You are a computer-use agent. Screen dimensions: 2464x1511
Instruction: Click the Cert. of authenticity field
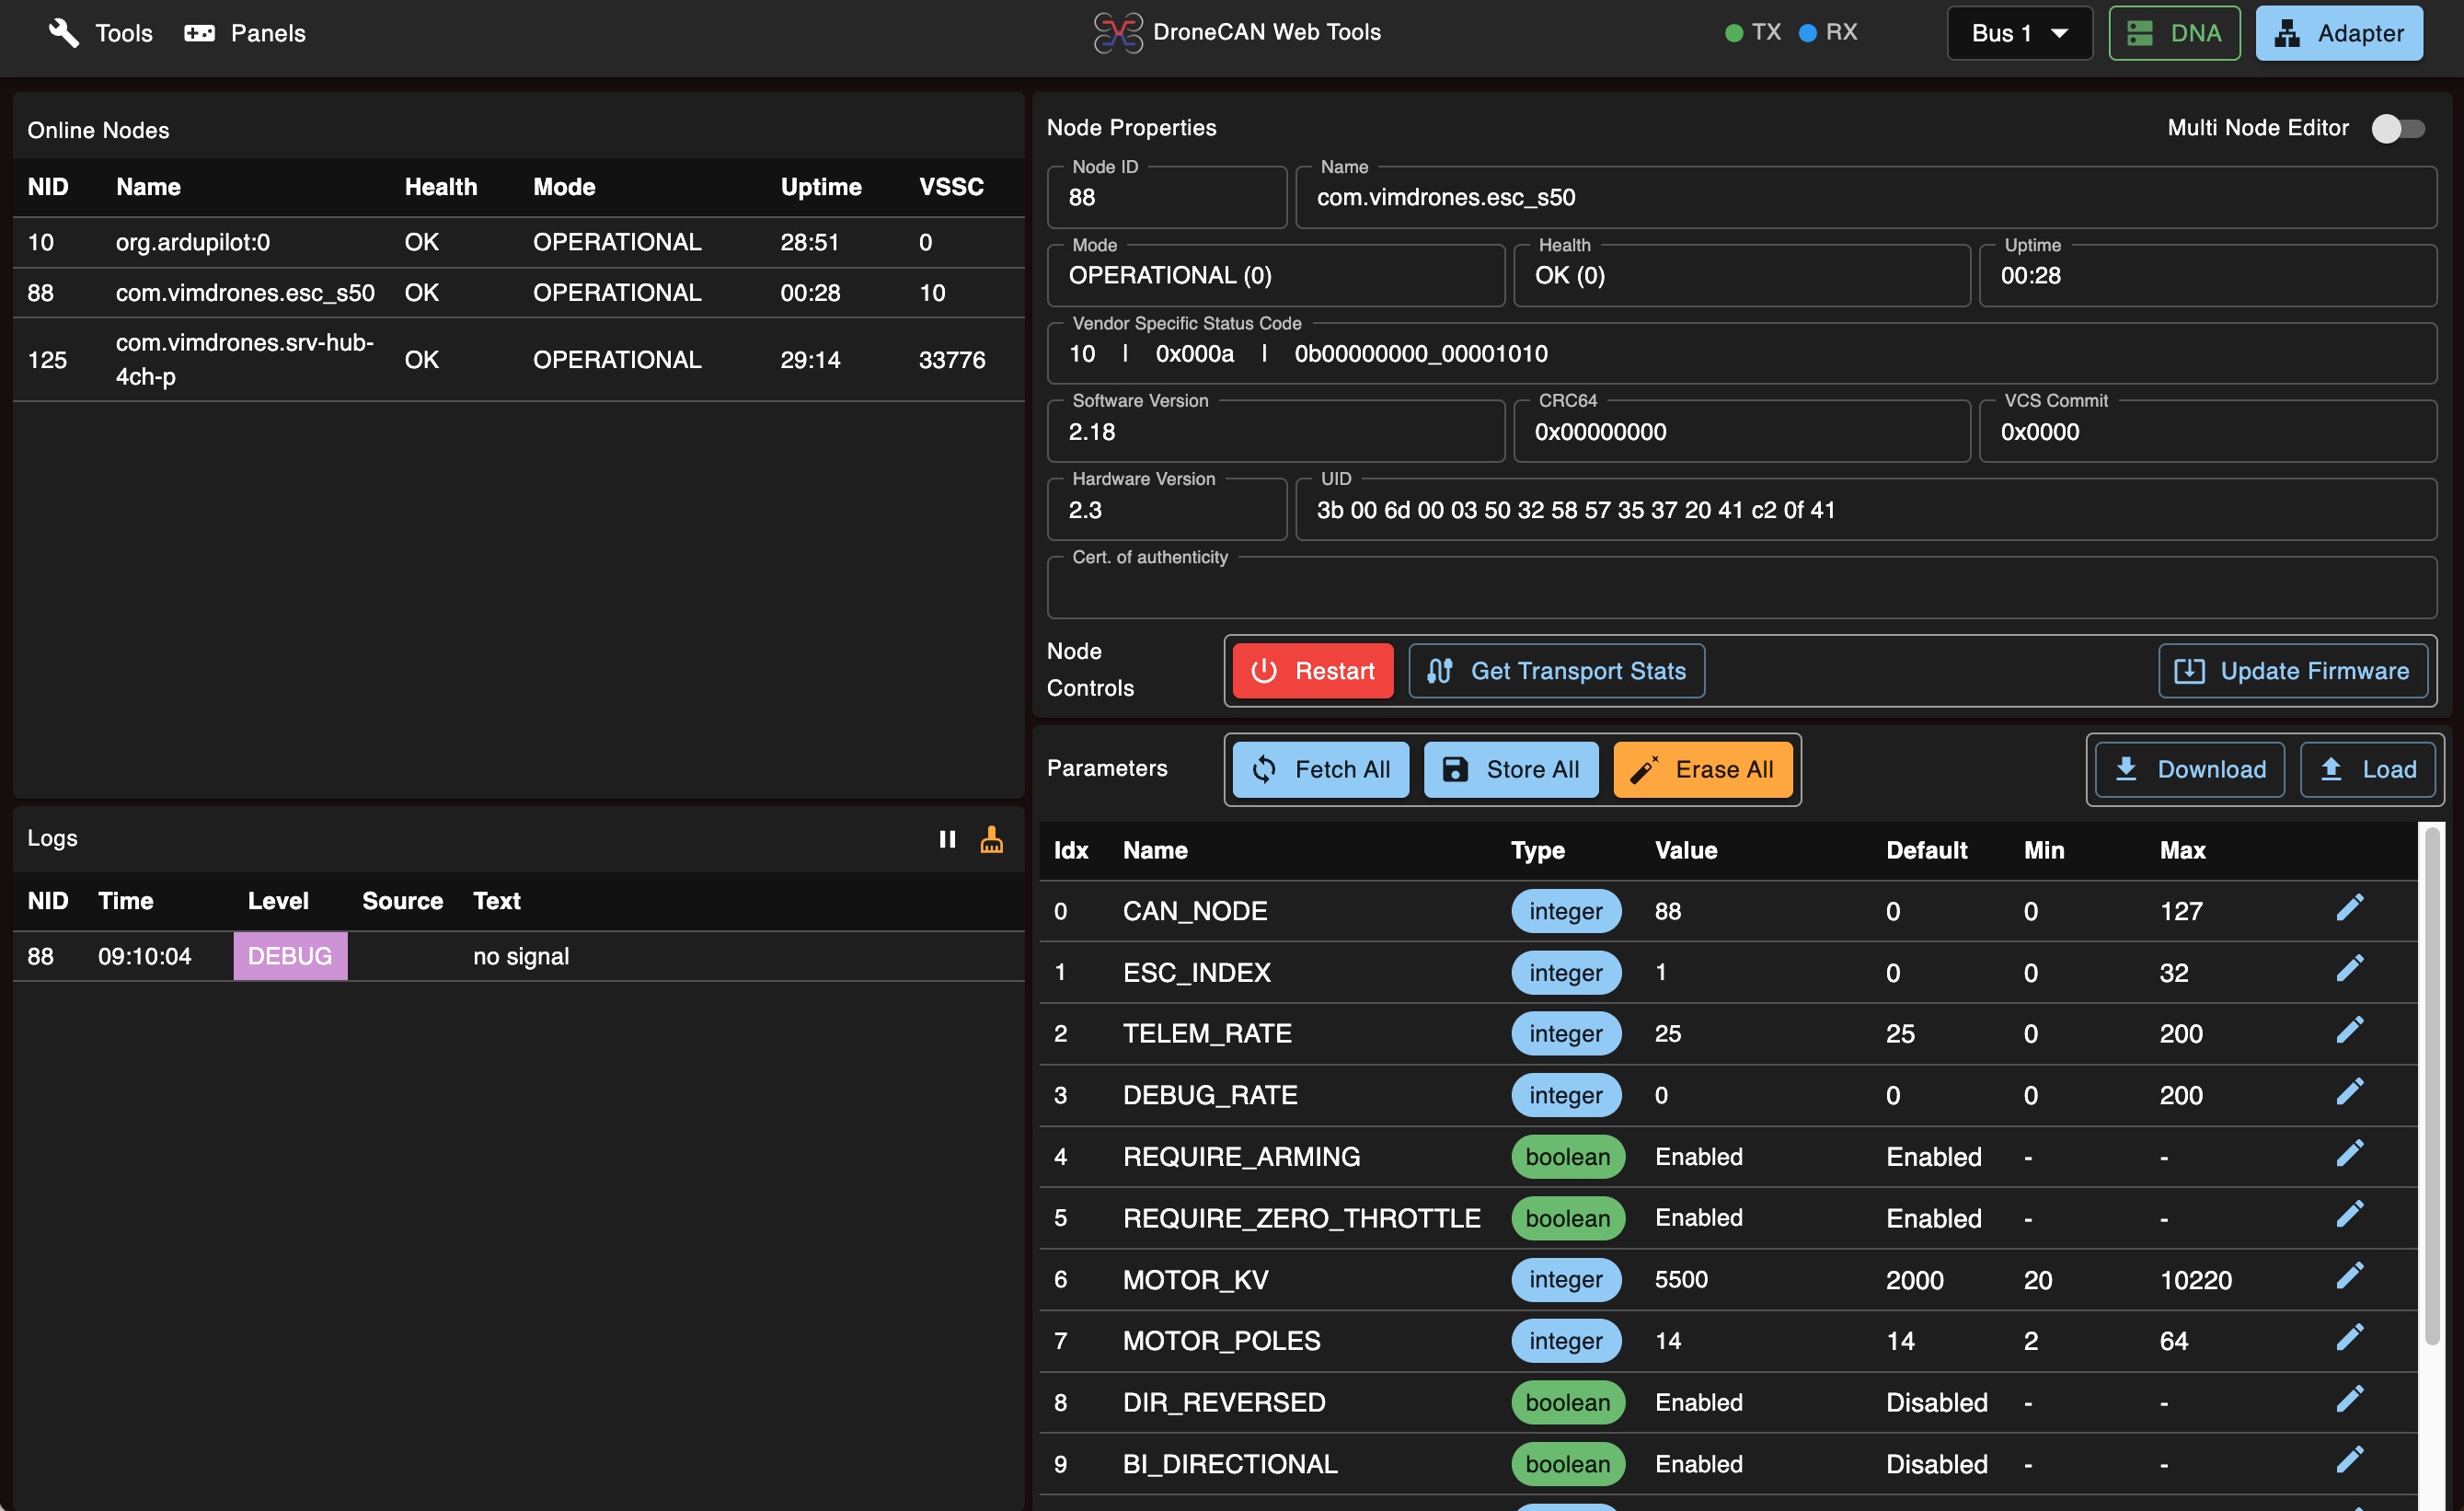coord(1741,588)
